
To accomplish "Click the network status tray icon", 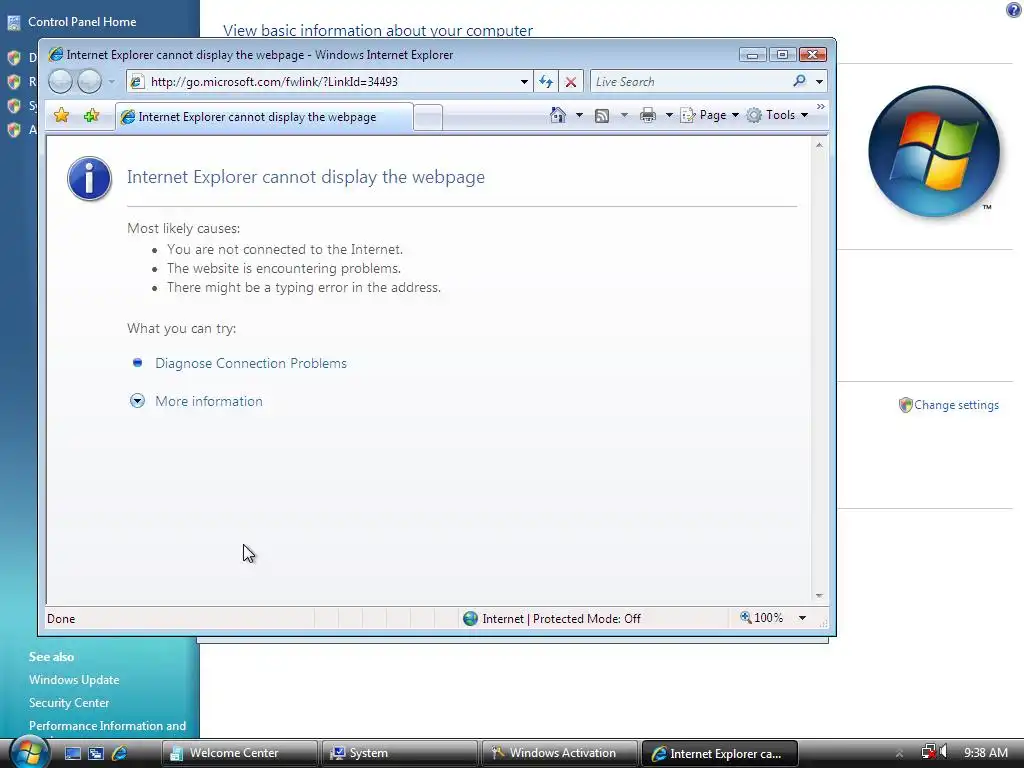I will point(928,752).
